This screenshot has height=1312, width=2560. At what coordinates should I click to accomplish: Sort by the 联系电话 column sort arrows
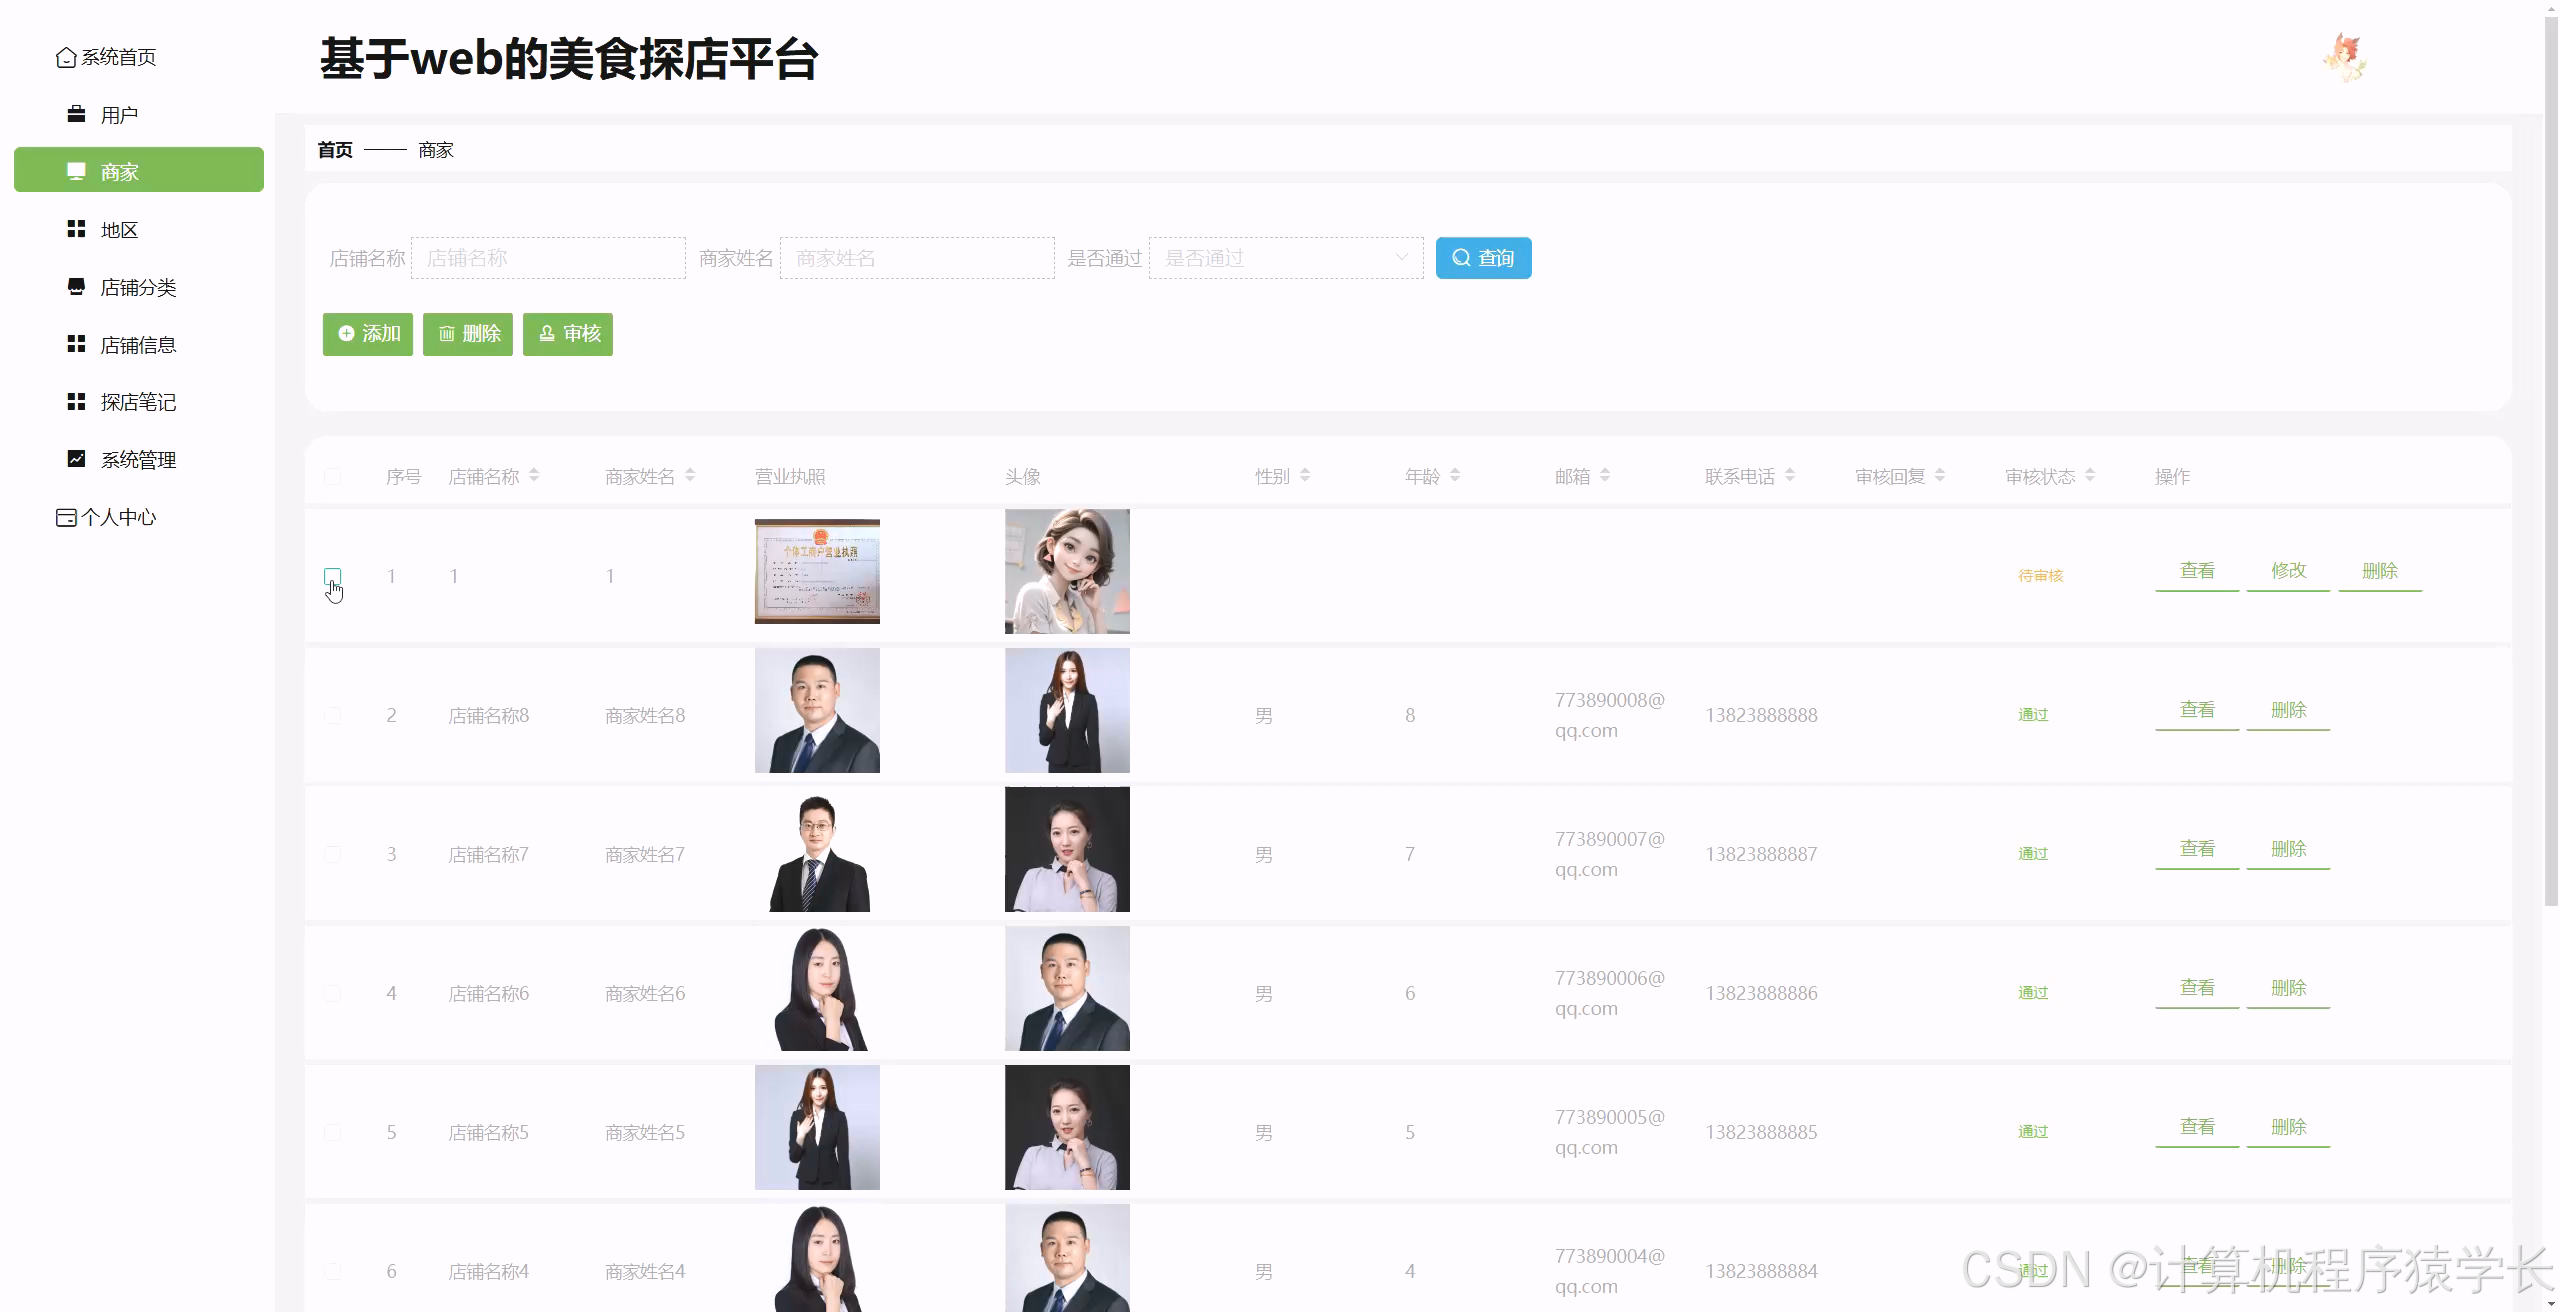pos(1790,476)
